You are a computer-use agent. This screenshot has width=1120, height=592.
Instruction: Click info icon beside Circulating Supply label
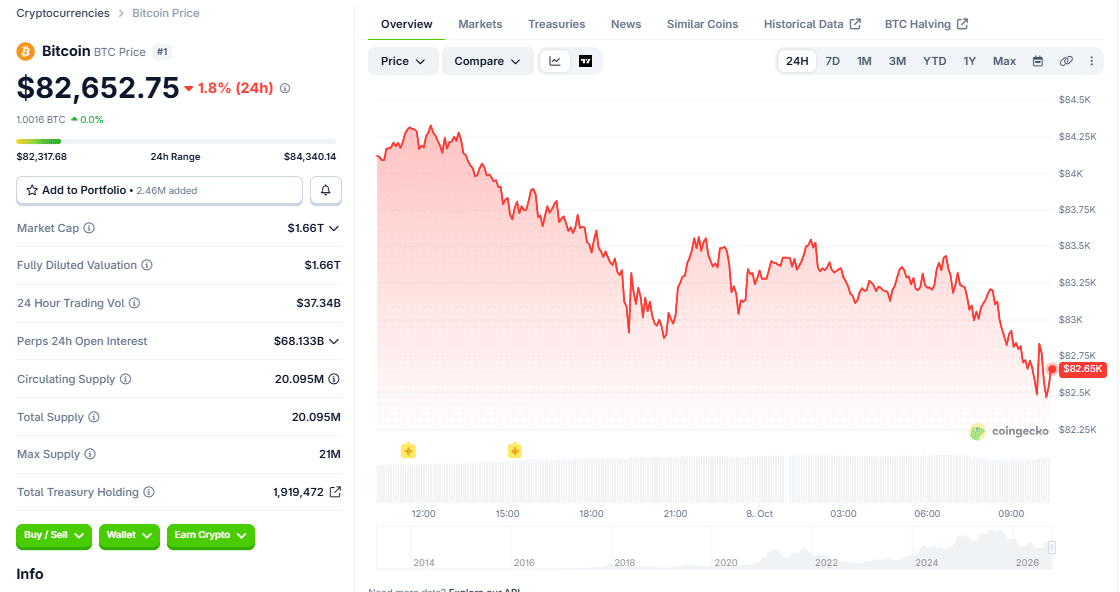(x=126, y=379)
